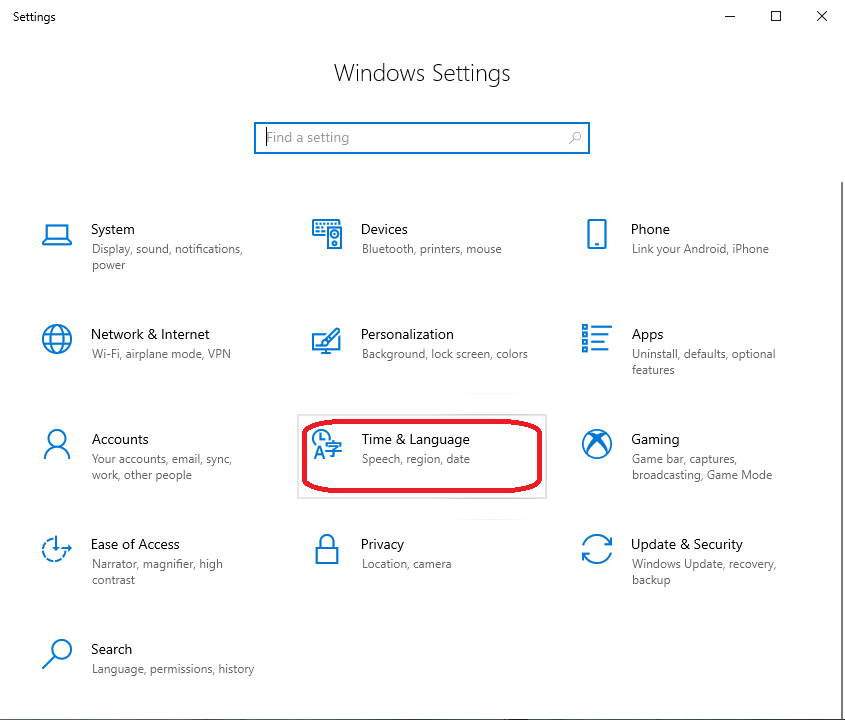Image resolution: width=845 pixels, height=720 pixels.
Task: Go to the Personalization settings label
Action: [x=407, y=335]
